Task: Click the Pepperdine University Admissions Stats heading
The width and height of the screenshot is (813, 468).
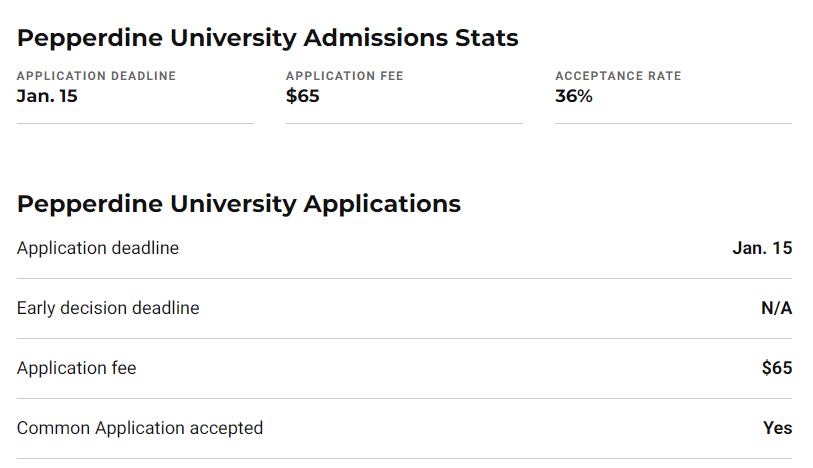Action: 267,39
